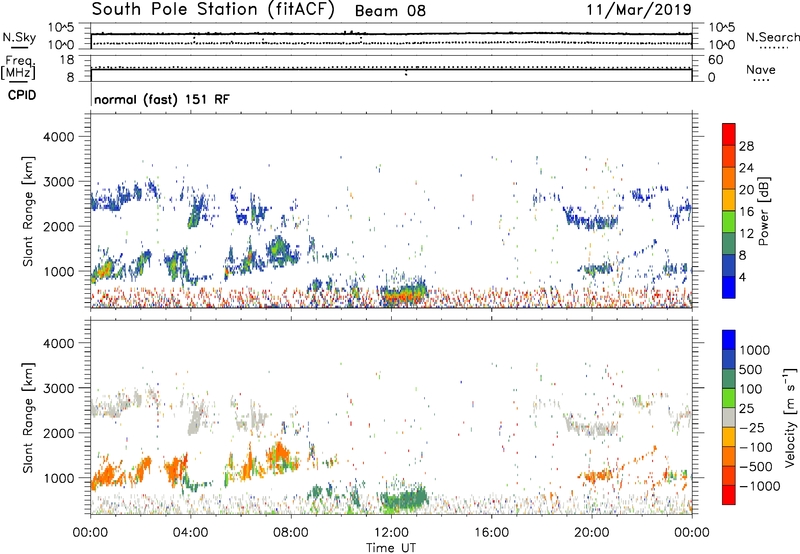Click the 'Time UT' axis title
Screen dimensions: 800x554
point(391,548)
